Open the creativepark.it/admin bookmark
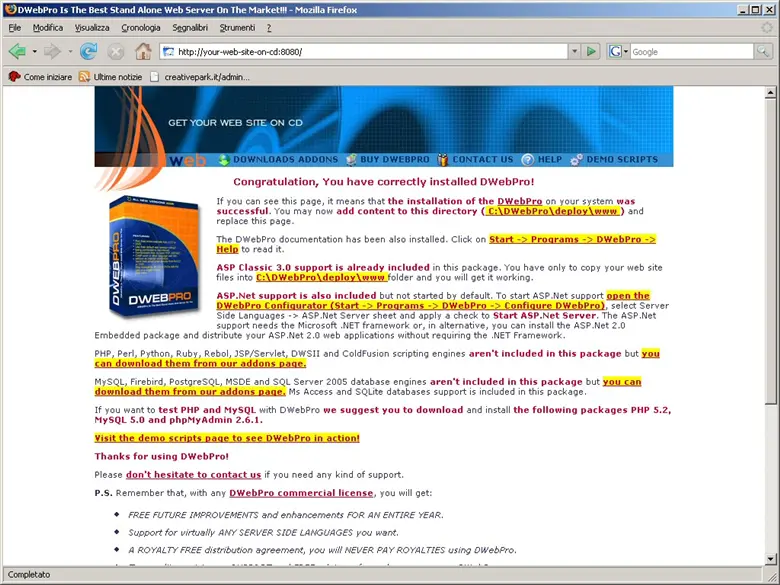The width and height of the screenshot is (780, 585). pyautogui.click(x=200, y=77)
